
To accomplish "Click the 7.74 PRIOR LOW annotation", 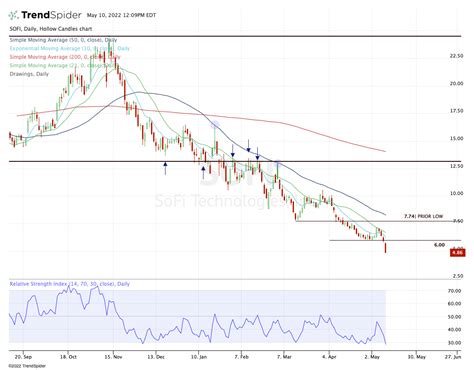I will click(x=424, y=216).
